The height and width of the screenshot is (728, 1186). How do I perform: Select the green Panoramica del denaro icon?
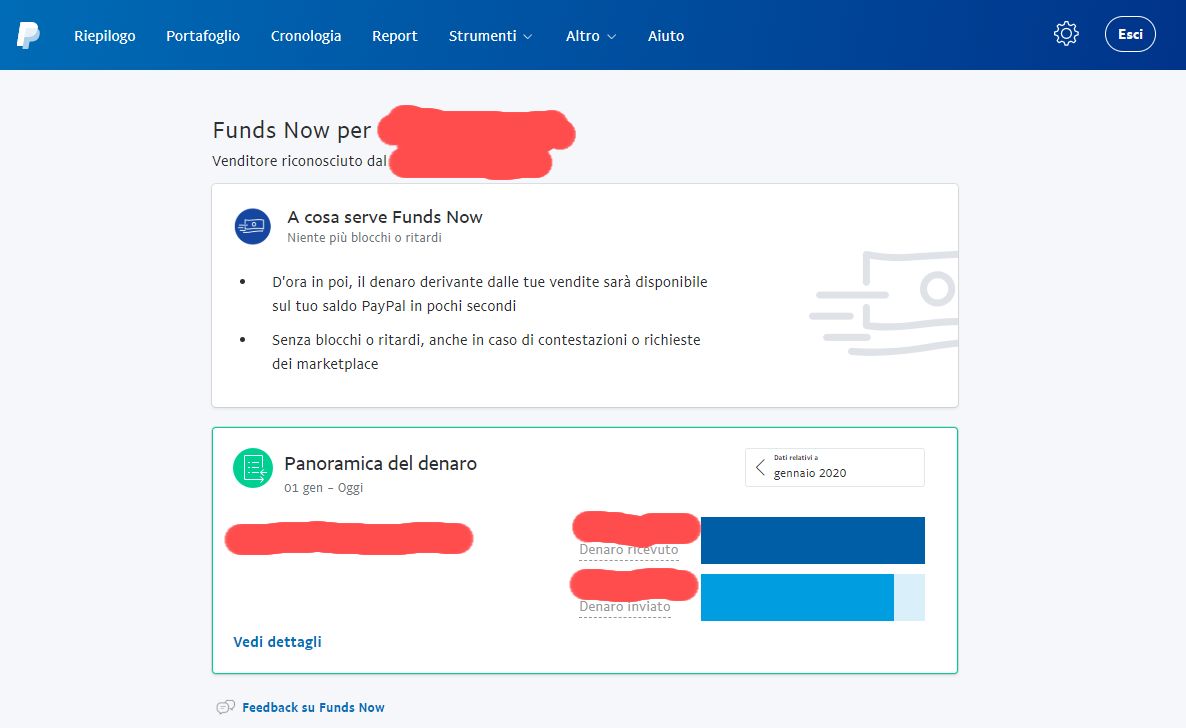[253, 467]
